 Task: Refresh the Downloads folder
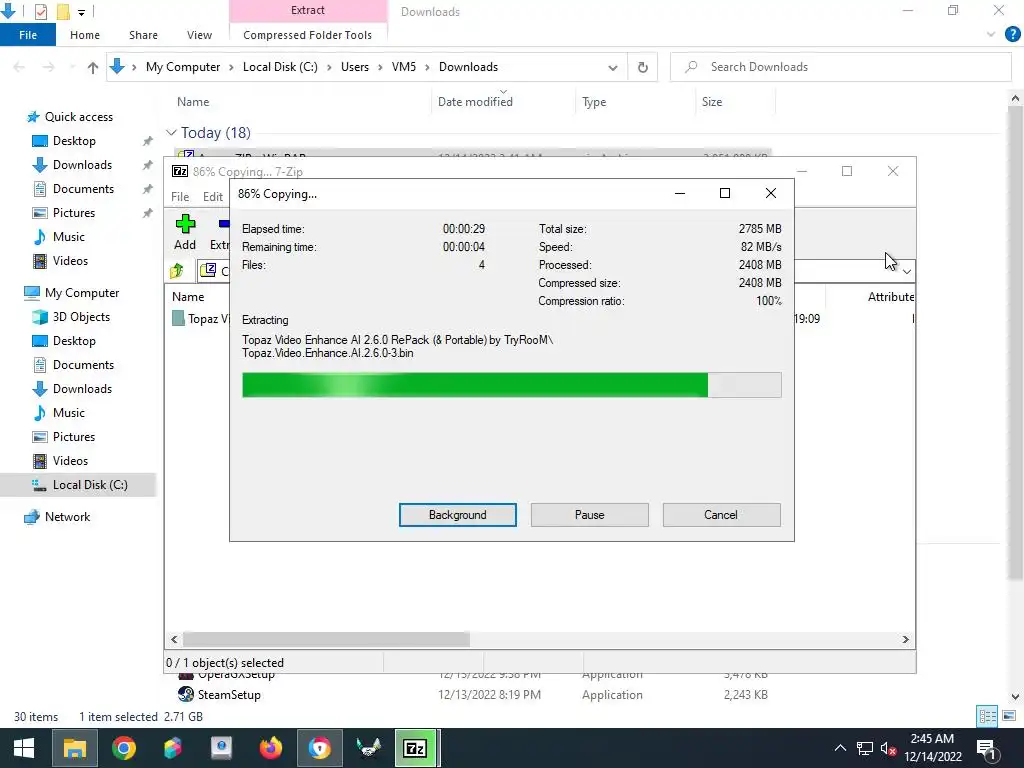click(x=643, y=67)
